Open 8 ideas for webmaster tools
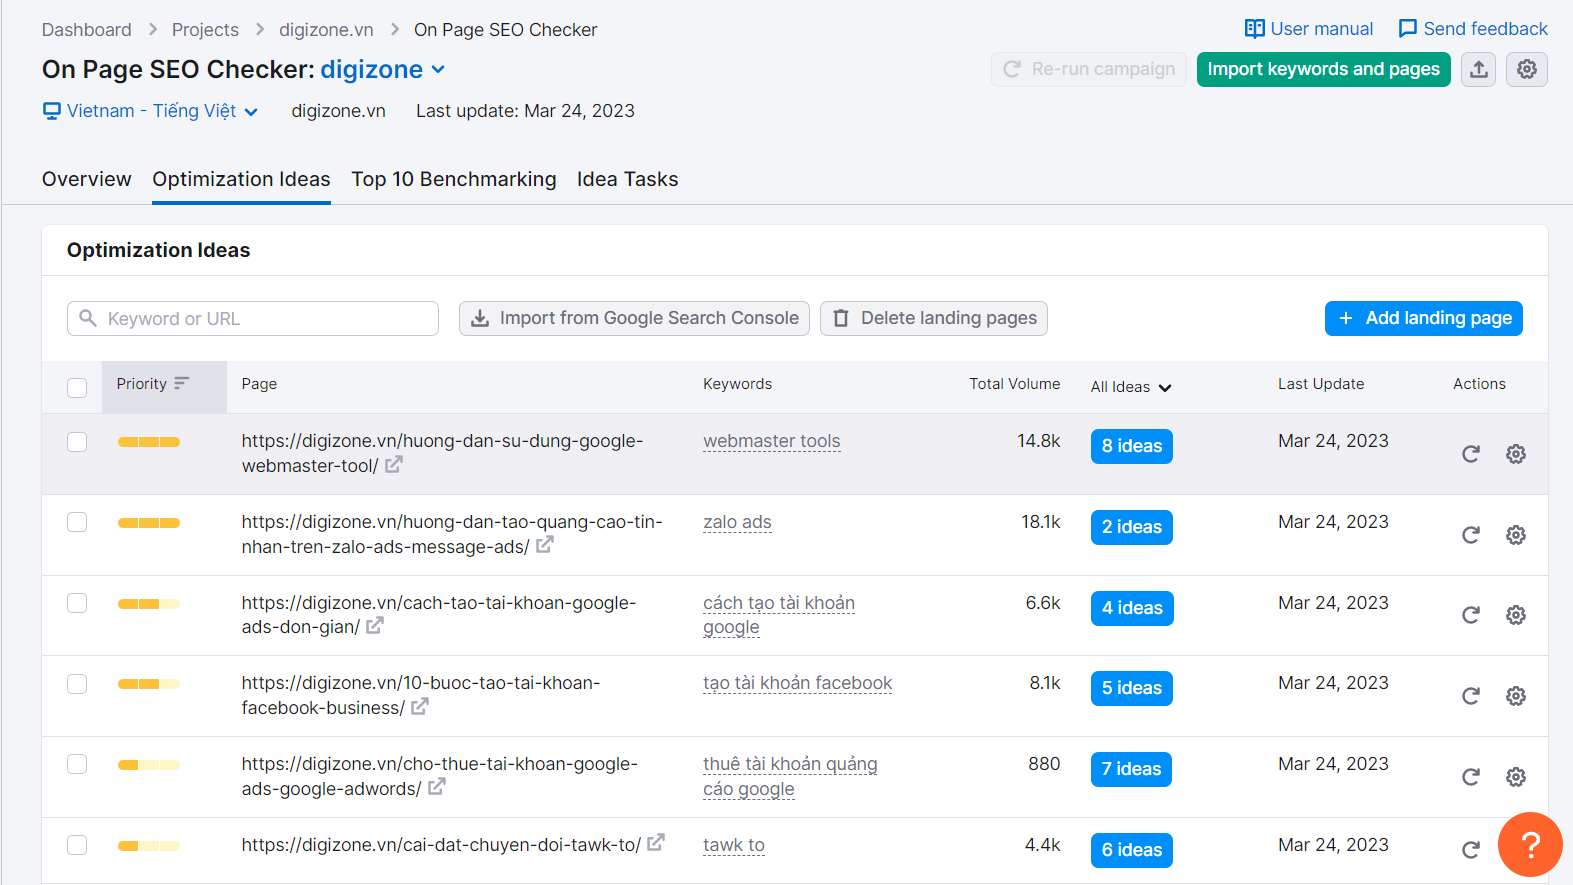The image size is (1573, 885). click(x=1132, y=446)
